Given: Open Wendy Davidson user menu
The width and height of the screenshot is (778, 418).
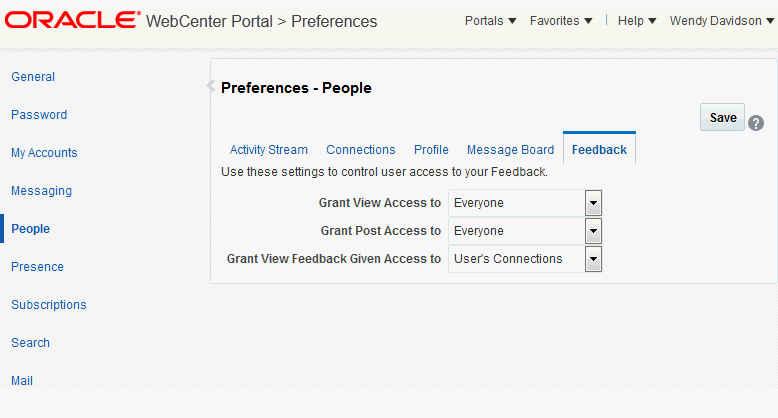Looking at the screenshot, I should click(x=722, y=21).
